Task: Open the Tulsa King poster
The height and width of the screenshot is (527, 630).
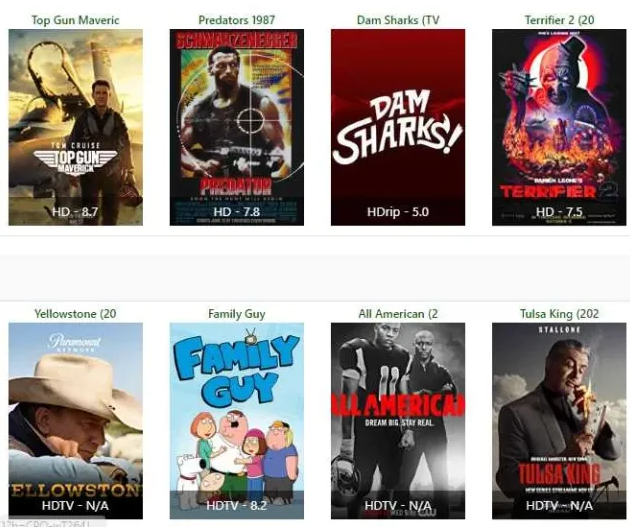Action: (x=559, y=421)
